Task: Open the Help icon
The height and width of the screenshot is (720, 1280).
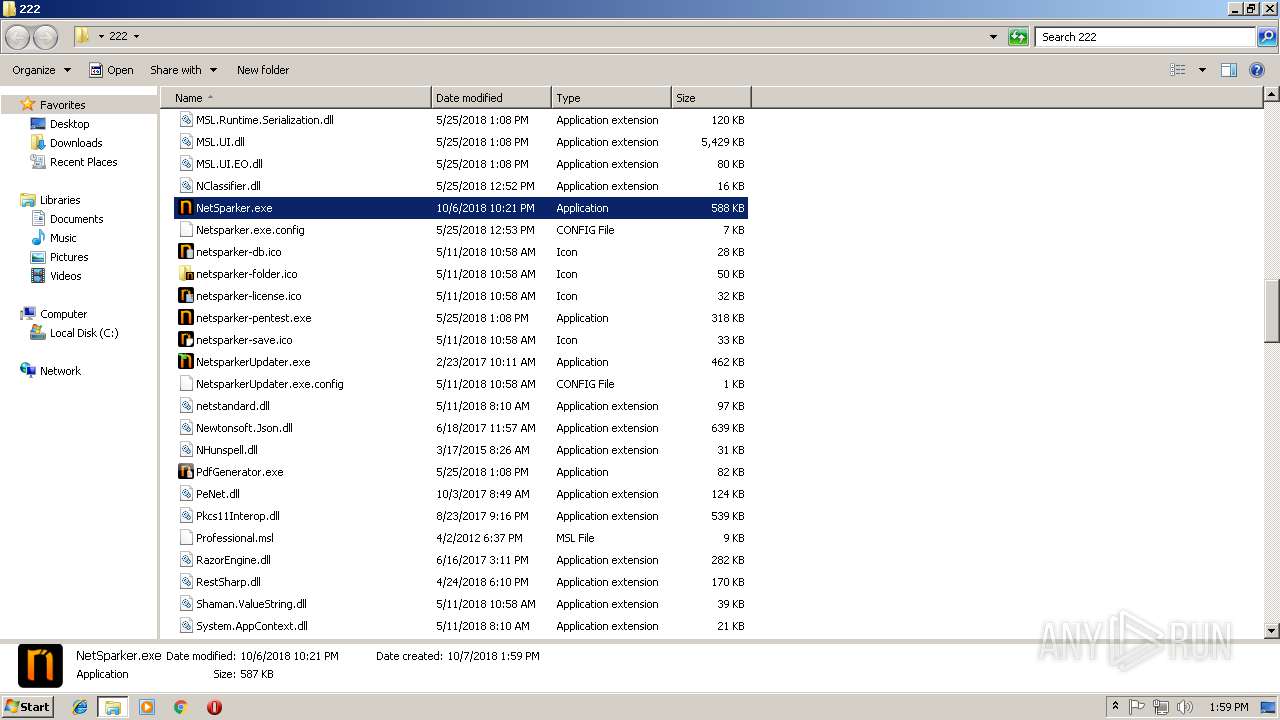Action: pyautogui.click(x=1257, y=70)
